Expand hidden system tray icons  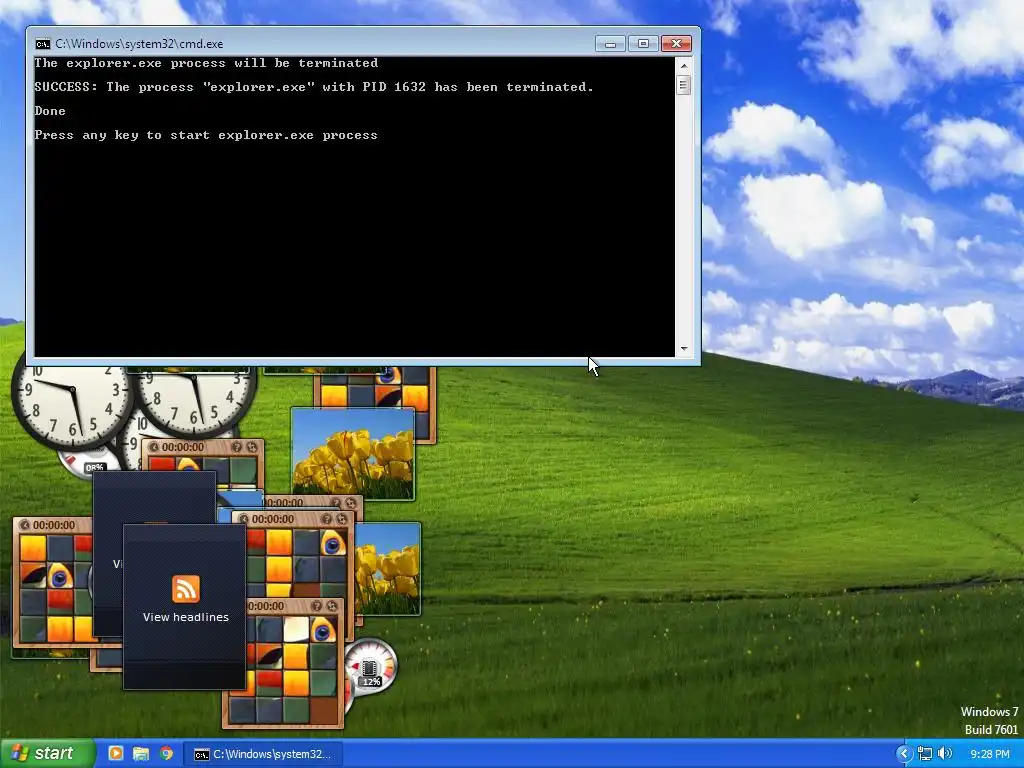[x=904, y=754]
